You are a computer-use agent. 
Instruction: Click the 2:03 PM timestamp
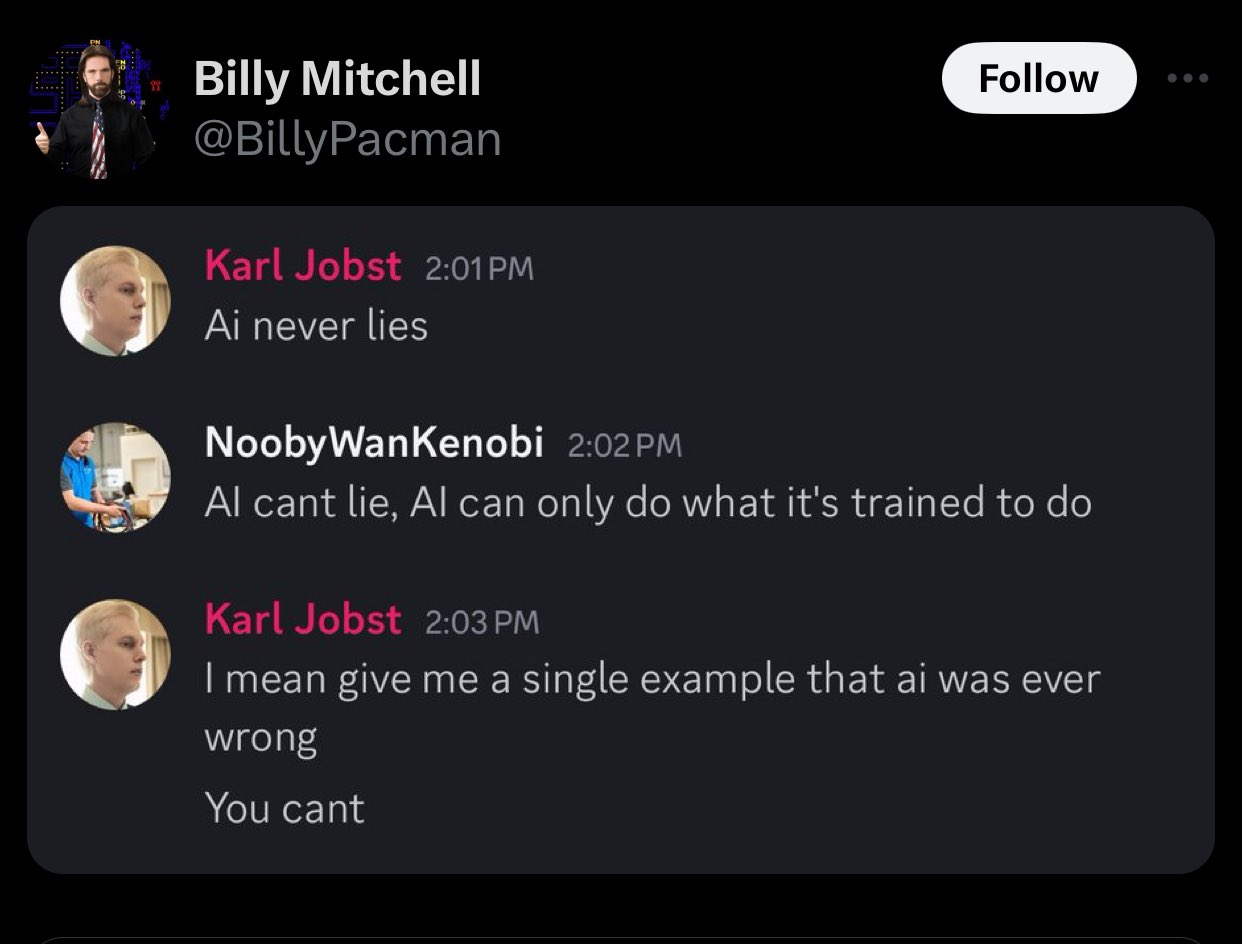click(x=482, y=622)
